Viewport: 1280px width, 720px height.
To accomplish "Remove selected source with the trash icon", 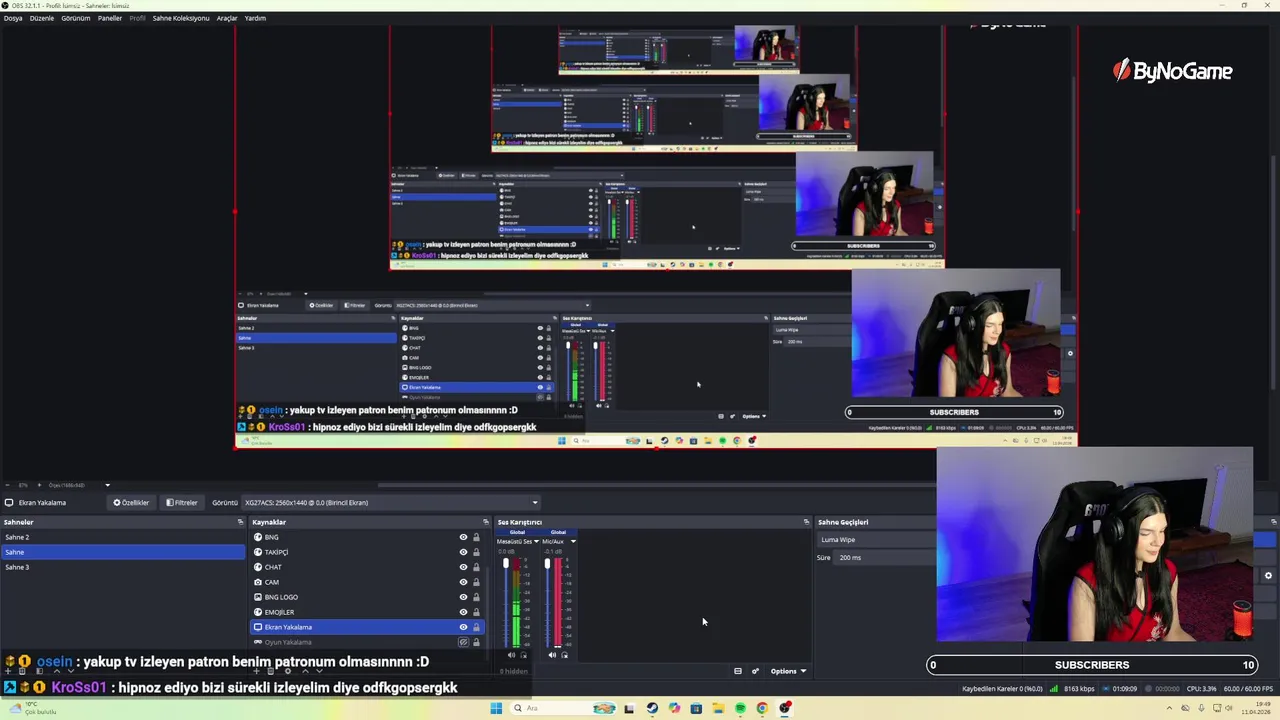I will click(x=270, y=670).
